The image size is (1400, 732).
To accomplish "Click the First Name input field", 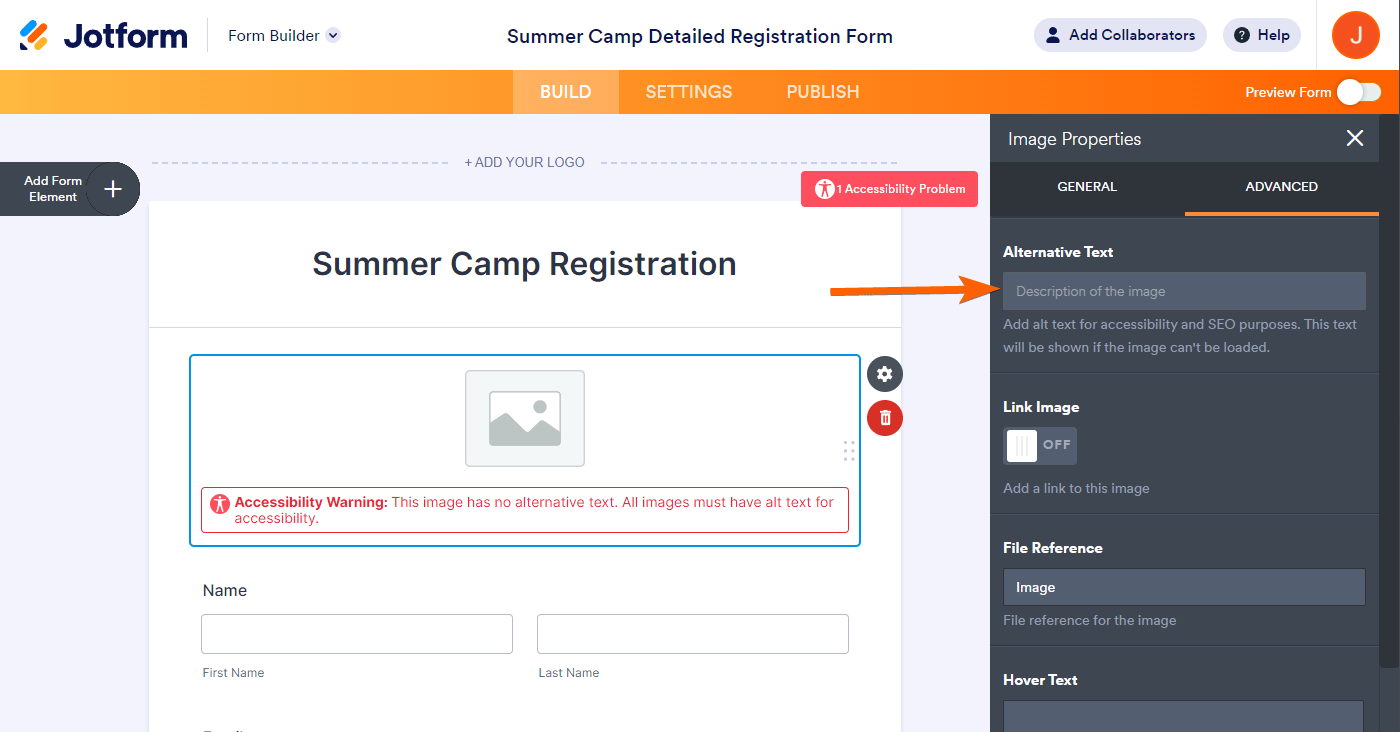I will tap(357, 634).
